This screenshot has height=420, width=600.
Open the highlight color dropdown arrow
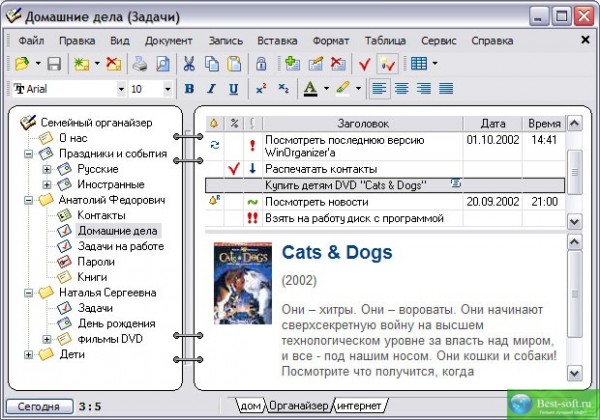(359, 89)
